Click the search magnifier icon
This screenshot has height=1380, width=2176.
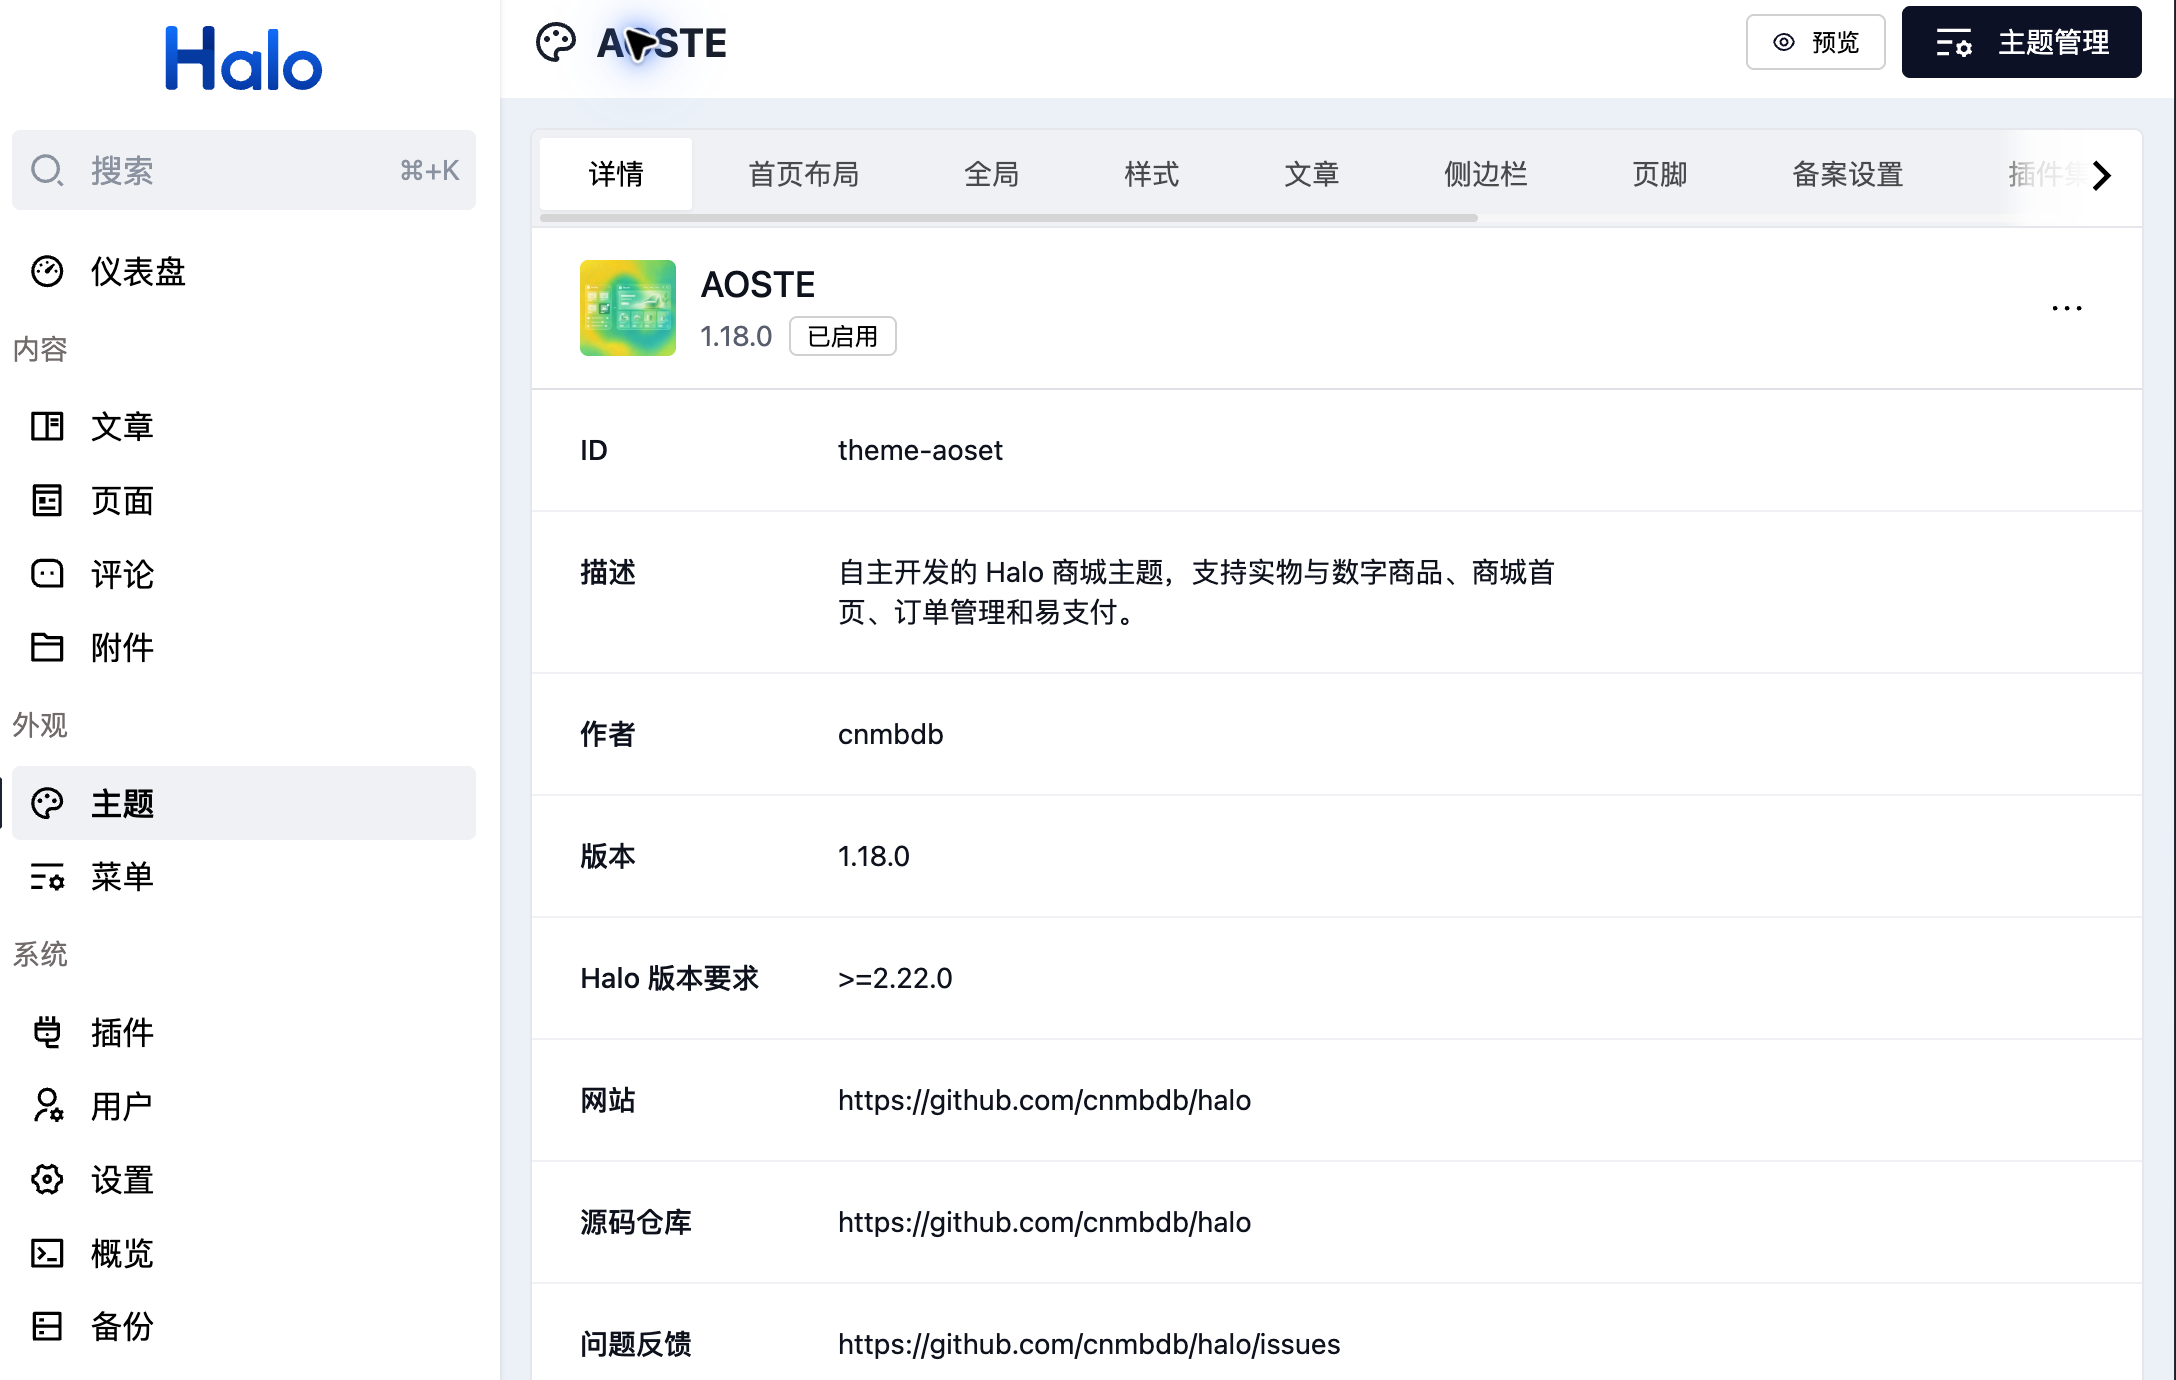(x=47, y=171)
